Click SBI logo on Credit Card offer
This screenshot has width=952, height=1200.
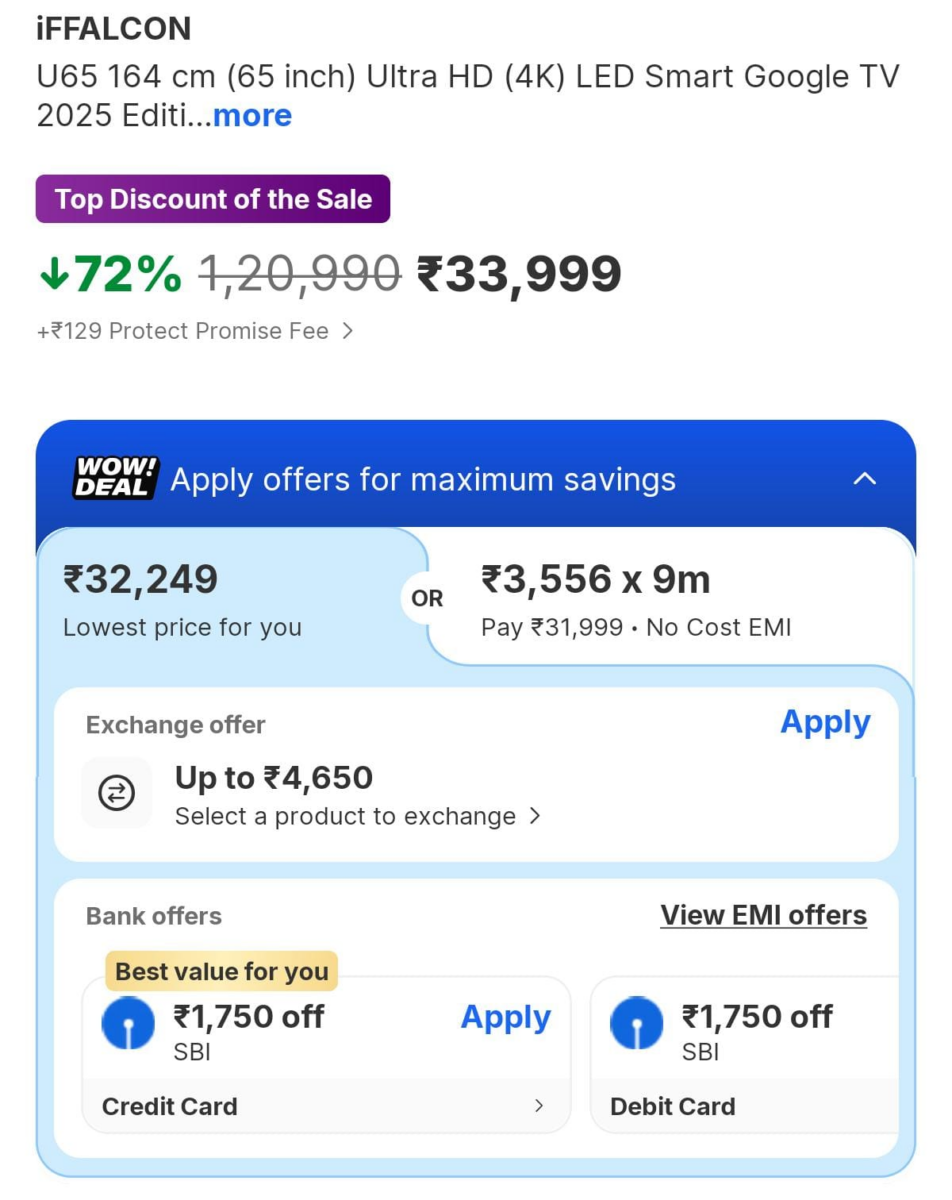[x=129, y=1023]
